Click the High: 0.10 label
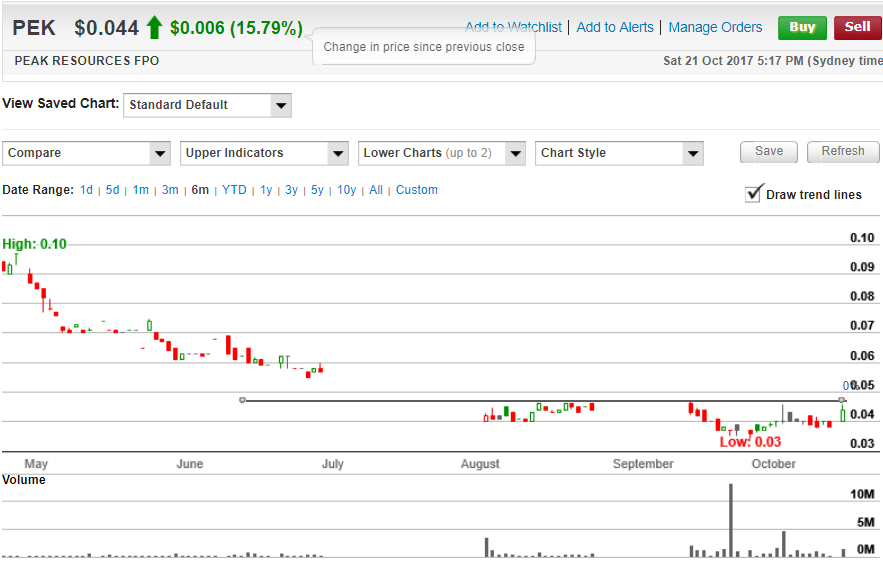This screenshot has width=883, height=563. (x=34, y=244)
